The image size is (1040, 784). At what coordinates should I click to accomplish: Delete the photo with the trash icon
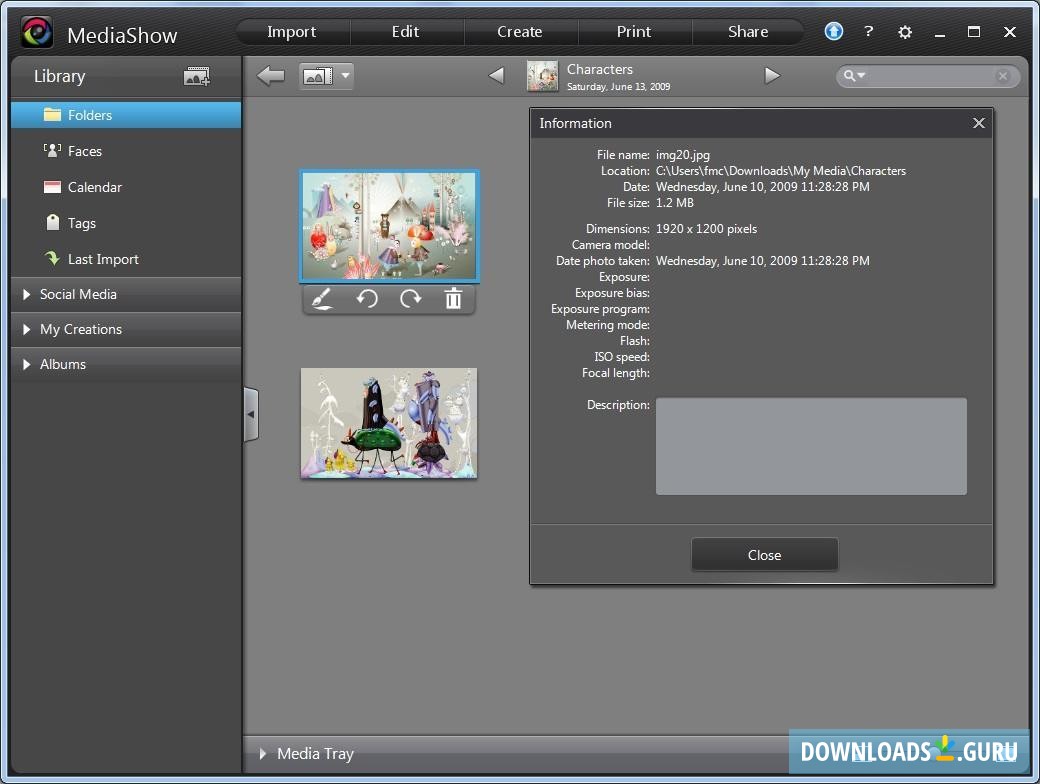click(x=454, y=299)
